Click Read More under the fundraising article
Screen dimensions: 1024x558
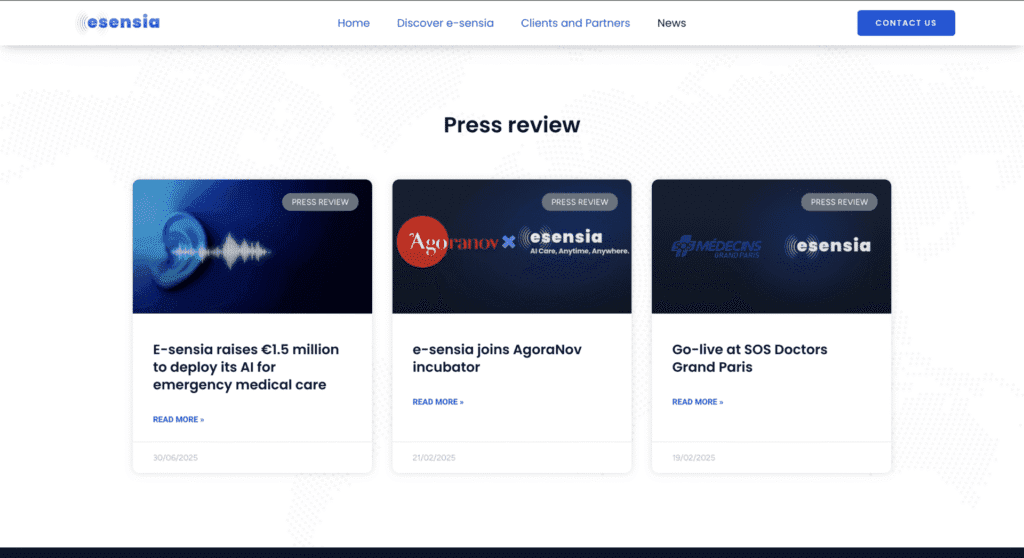point(178,419)
